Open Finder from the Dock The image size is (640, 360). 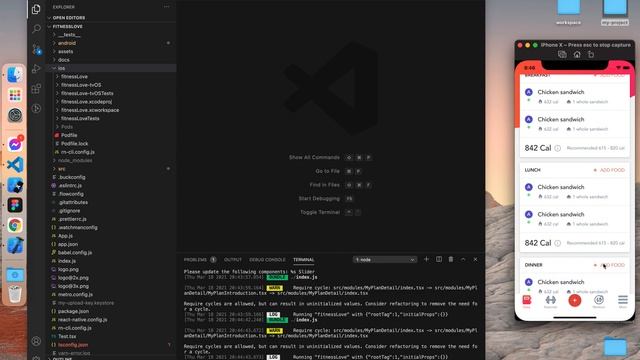[x=15, y=75]
